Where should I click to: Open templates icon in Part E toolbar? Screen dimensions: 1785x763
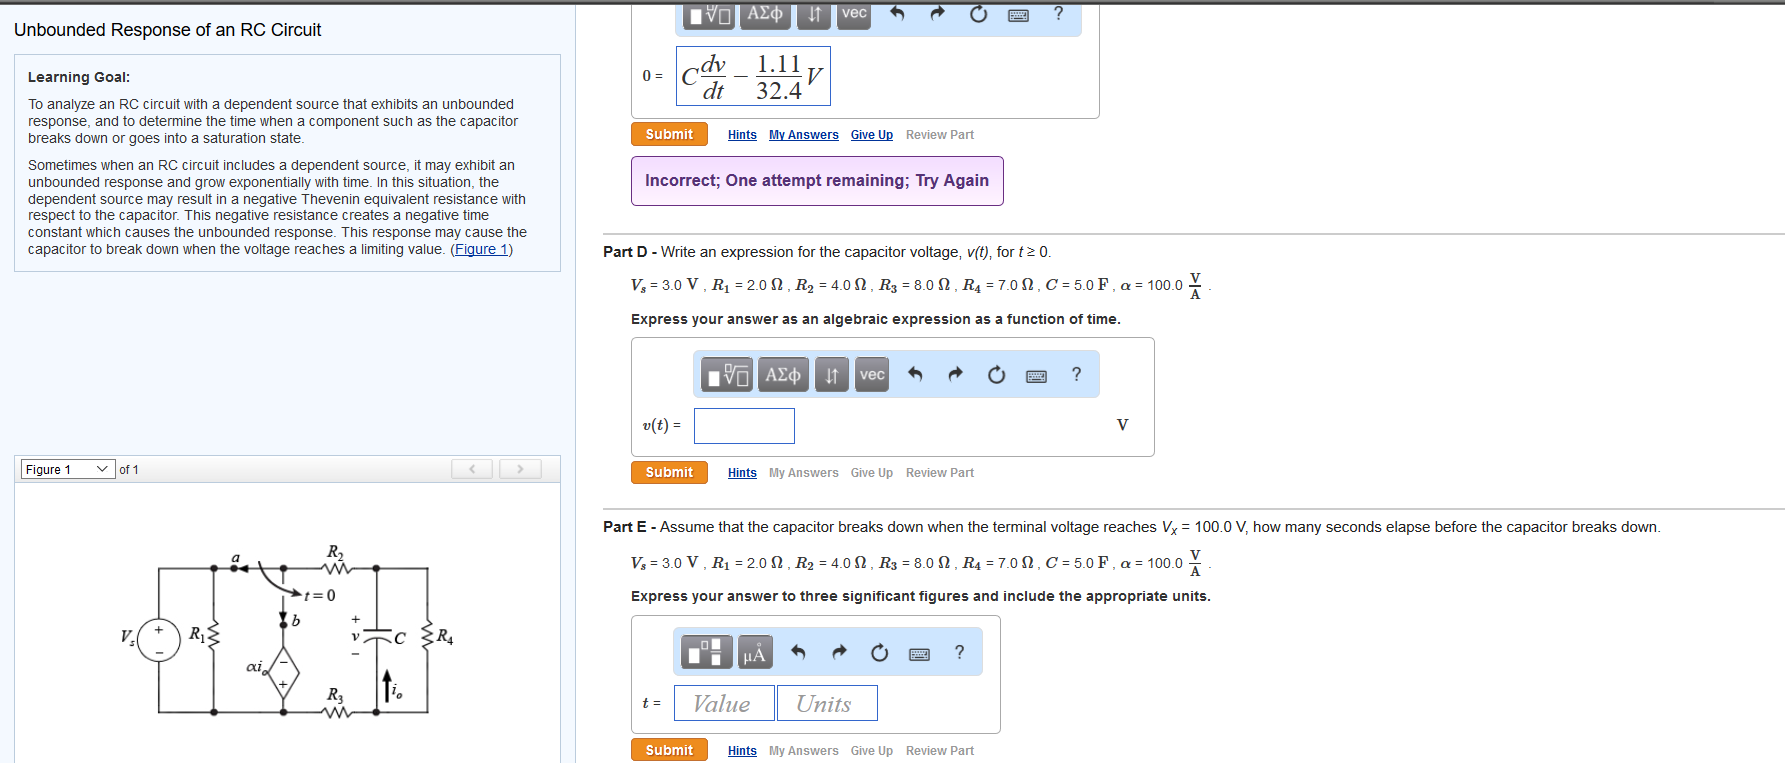(x=707, y=653)
